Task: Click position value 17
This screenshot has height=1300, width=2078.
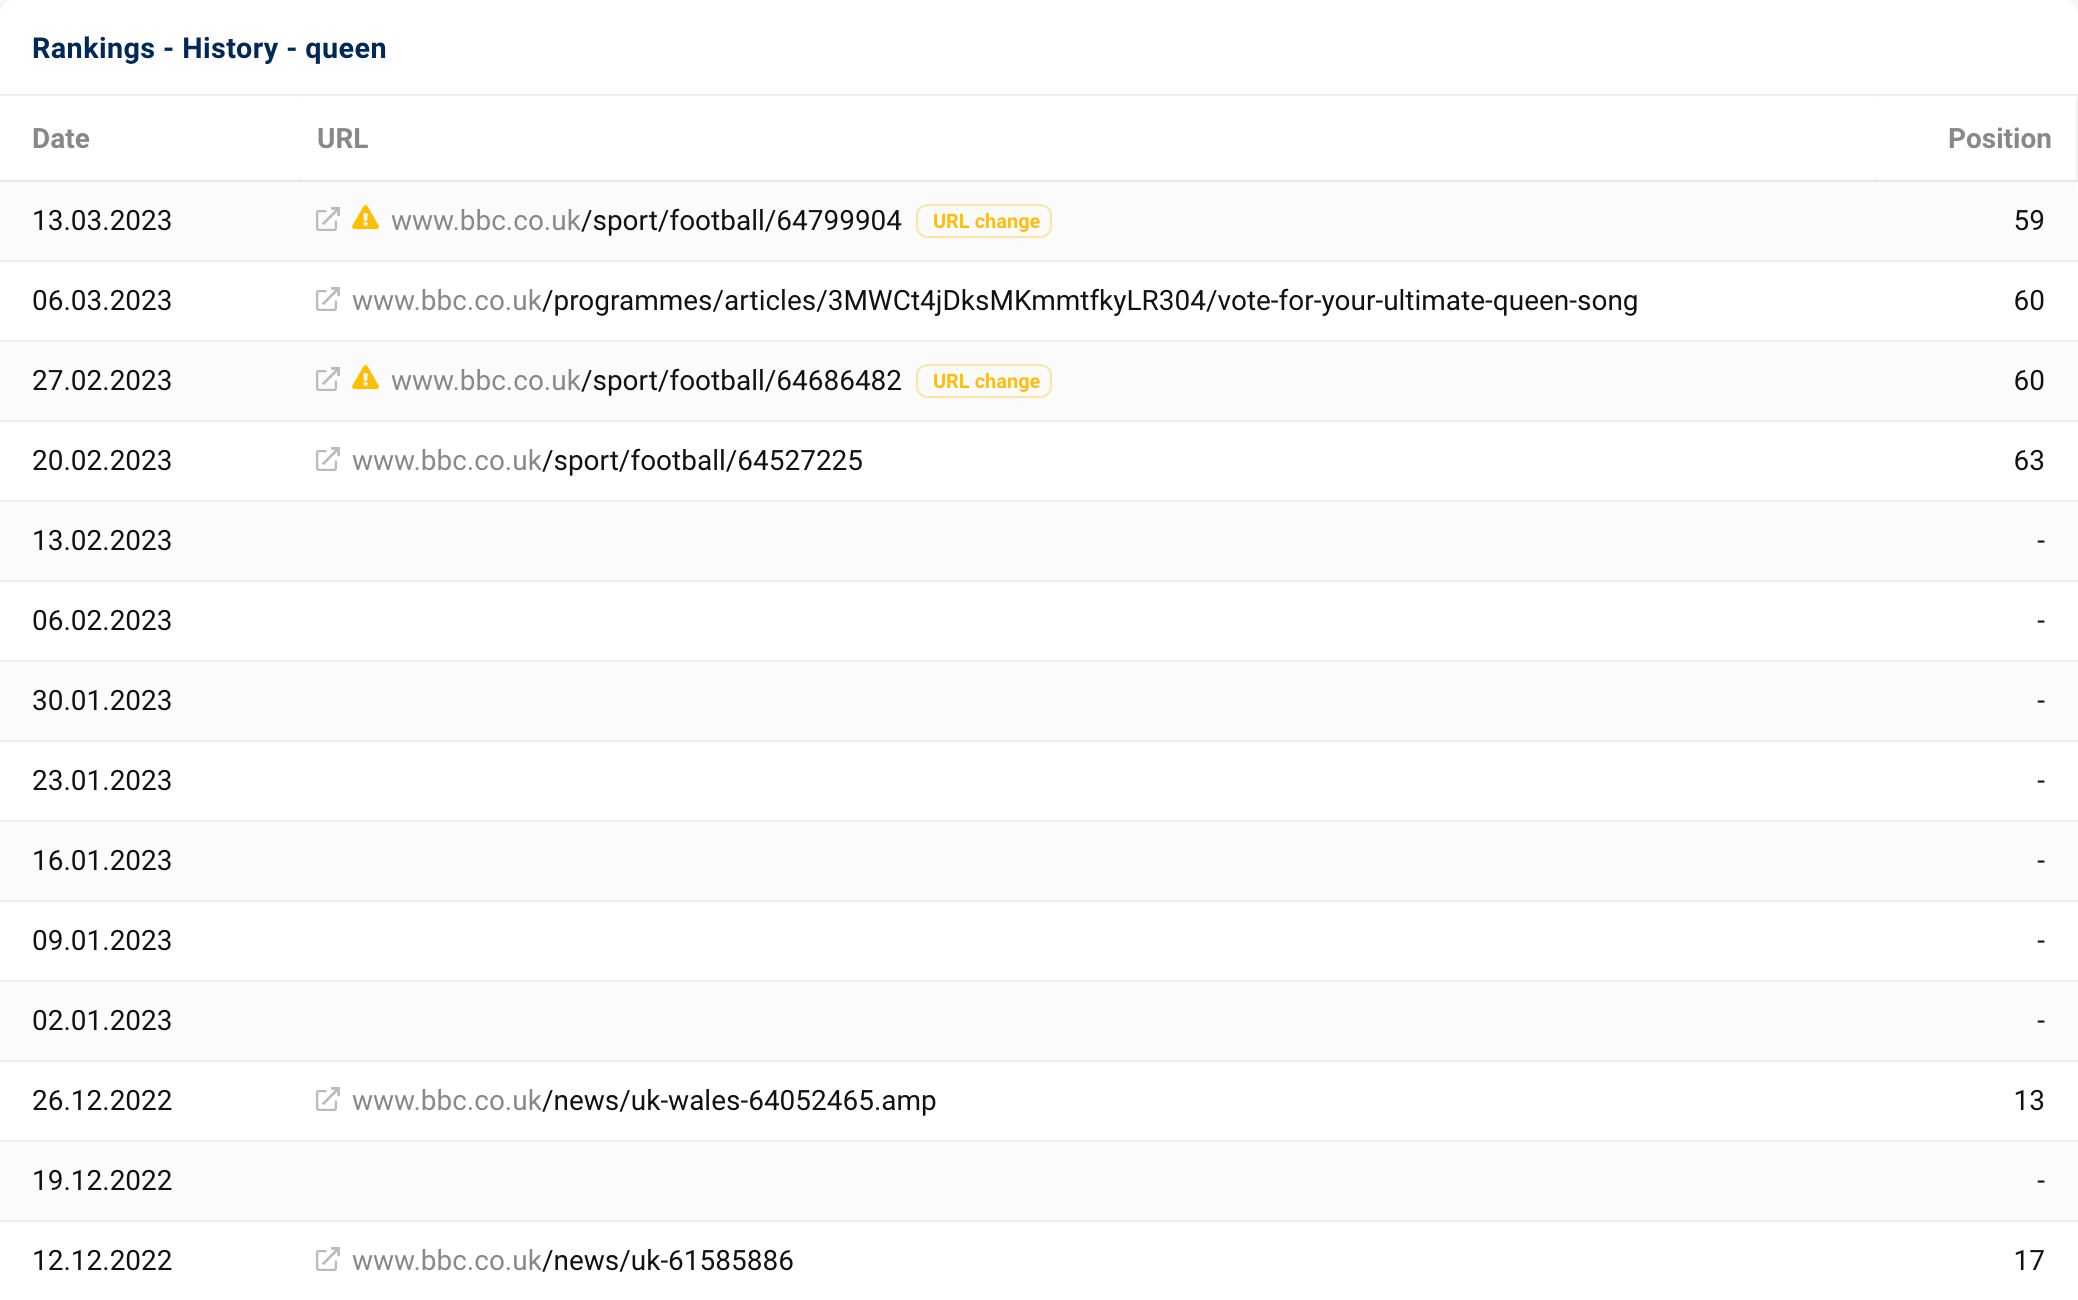Action: point(2029,1261)
